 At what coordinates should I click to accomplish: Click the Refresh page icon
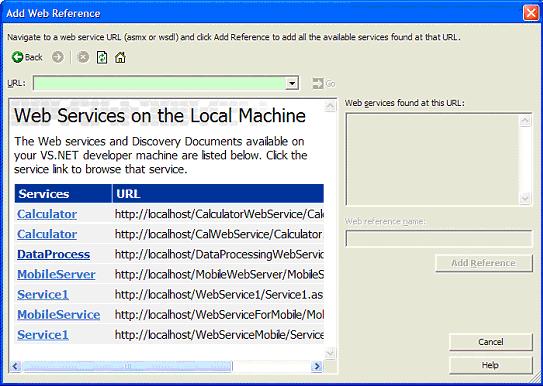click(x=102, y=57)
